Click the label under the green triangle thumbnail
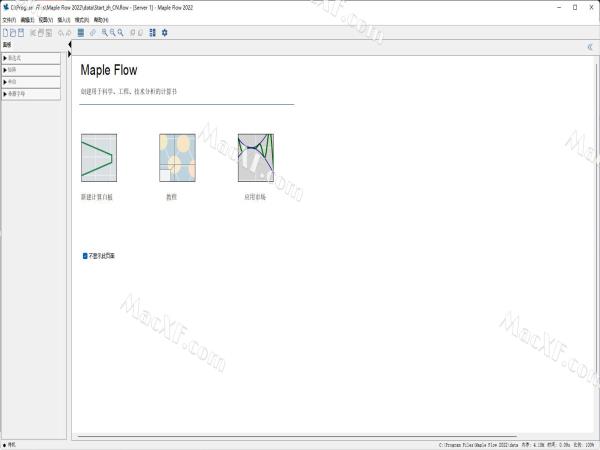This screenshot has width=600, height=450. tap(96, 197)
